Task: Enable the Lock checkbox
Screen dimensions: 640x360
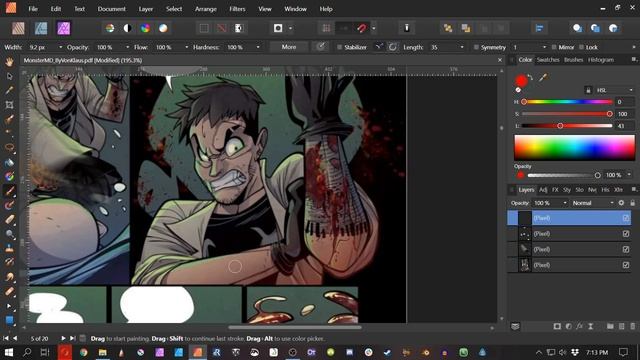Action: point(581,47)
